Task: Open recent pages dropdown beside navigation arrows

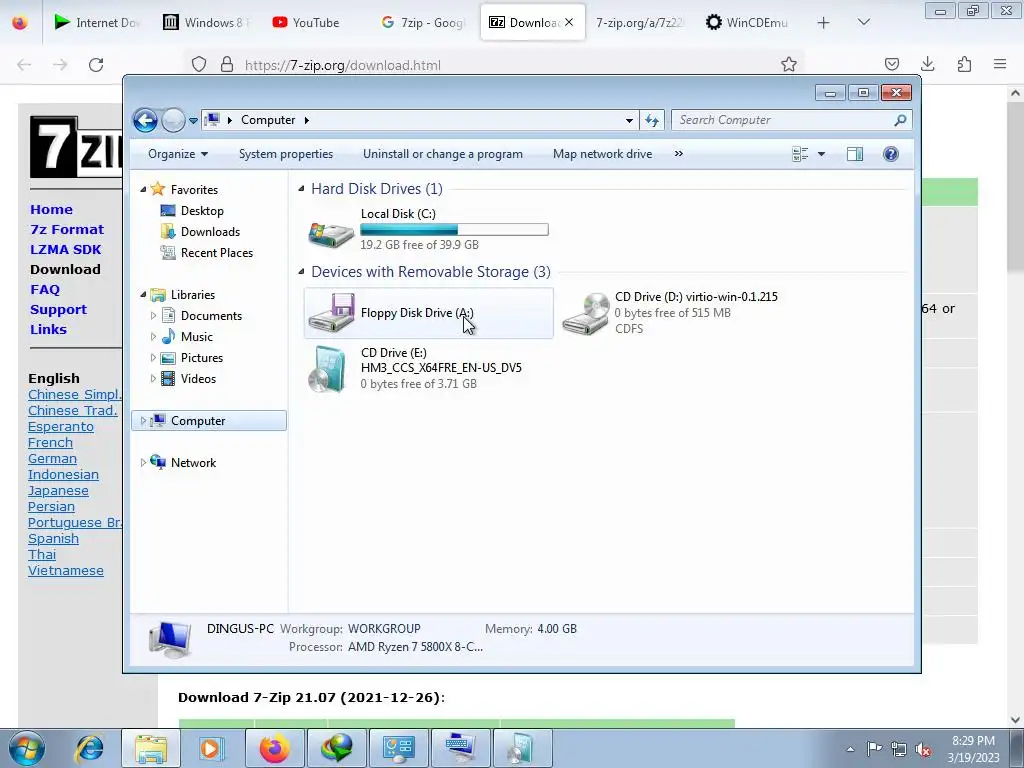Action: [x=193, y=121]
